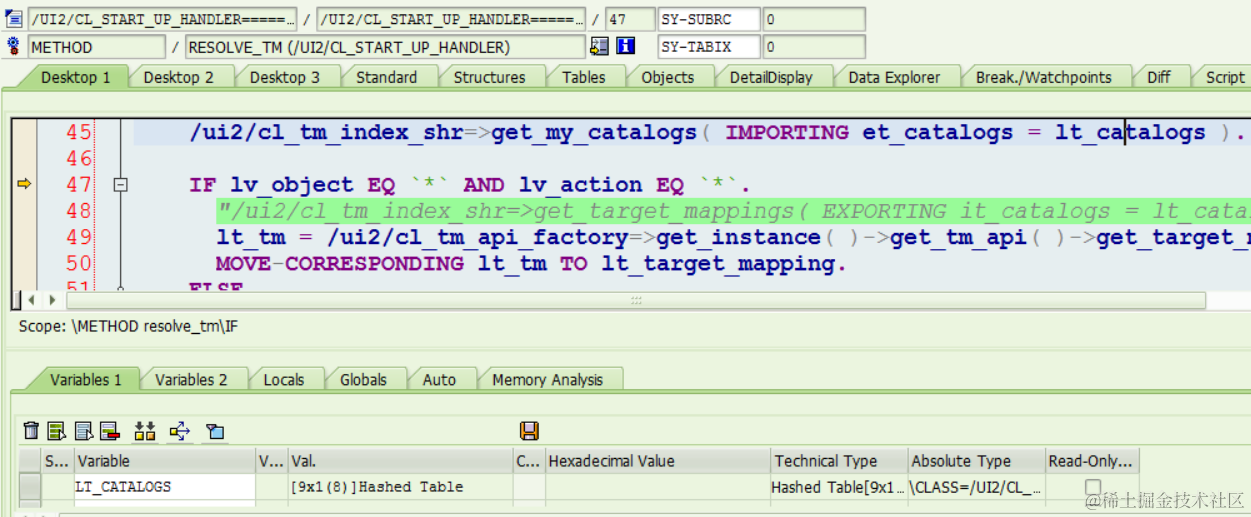
Task: Go to the Objects tab
Action: pos(667,77)
